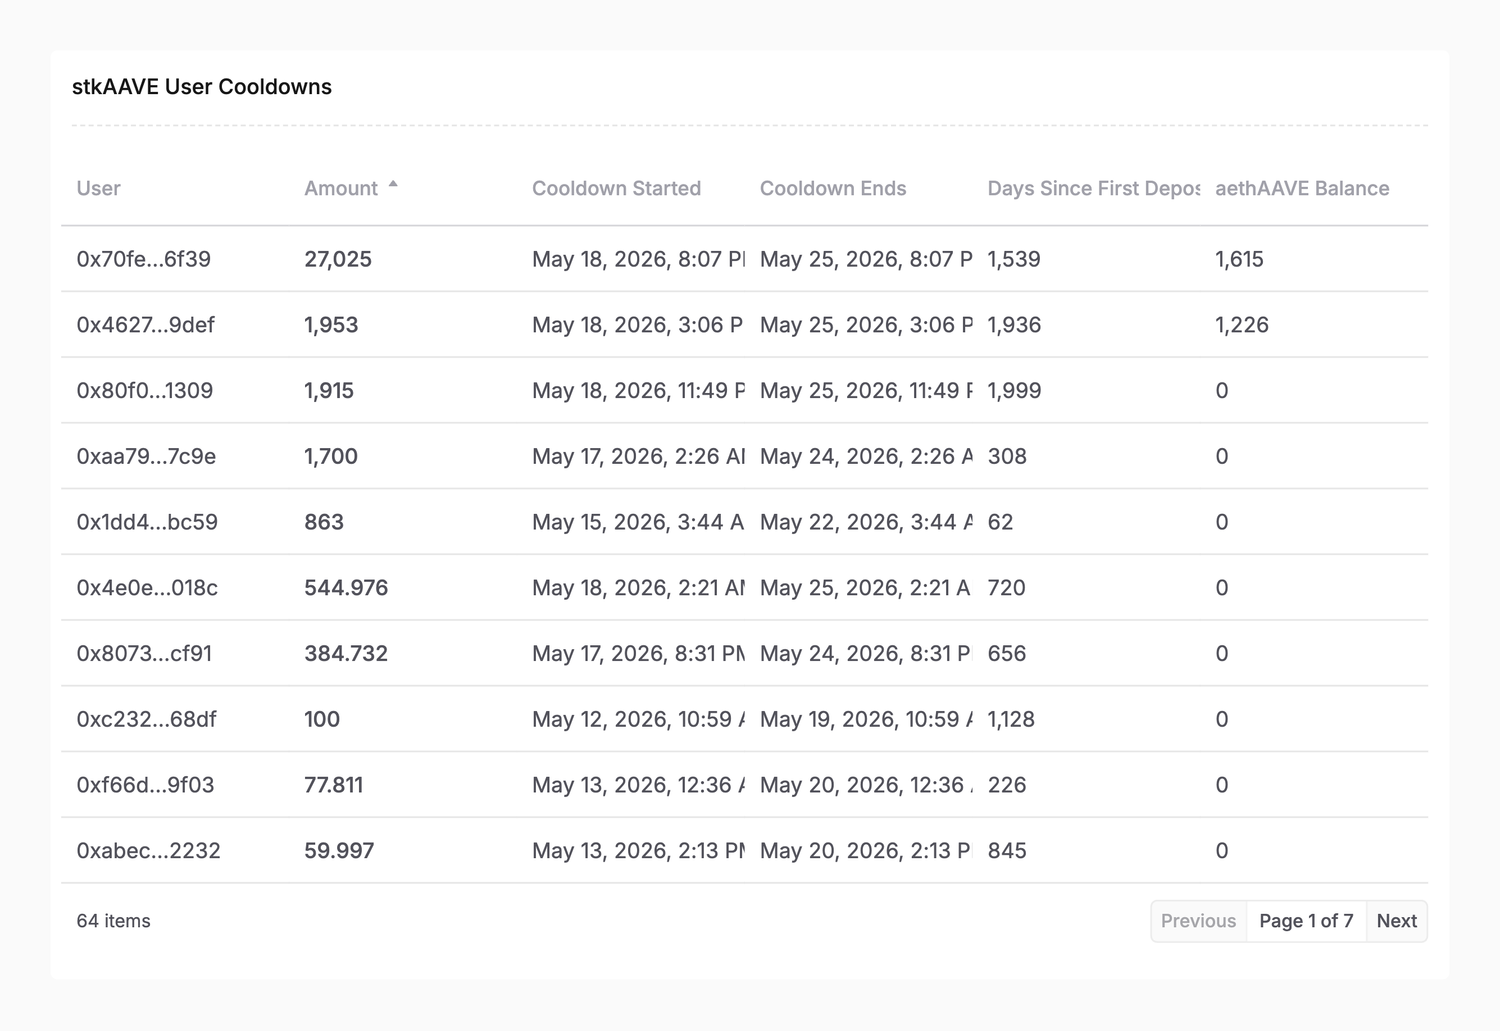Select user address 0x80f0...1309
The image size is (1500, 1031).
pos(145,391)
